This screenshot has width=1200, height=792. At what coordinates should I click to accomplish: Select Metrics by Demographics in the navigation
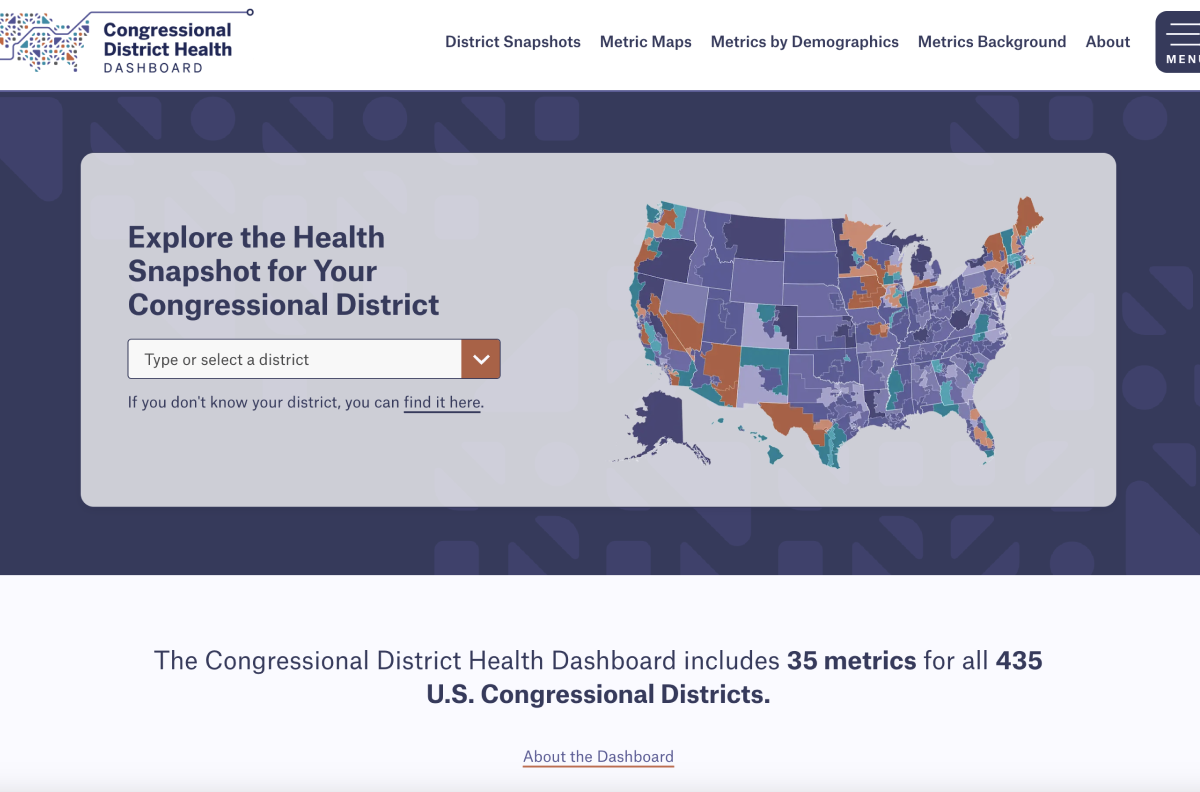click(x=804, y=42)
